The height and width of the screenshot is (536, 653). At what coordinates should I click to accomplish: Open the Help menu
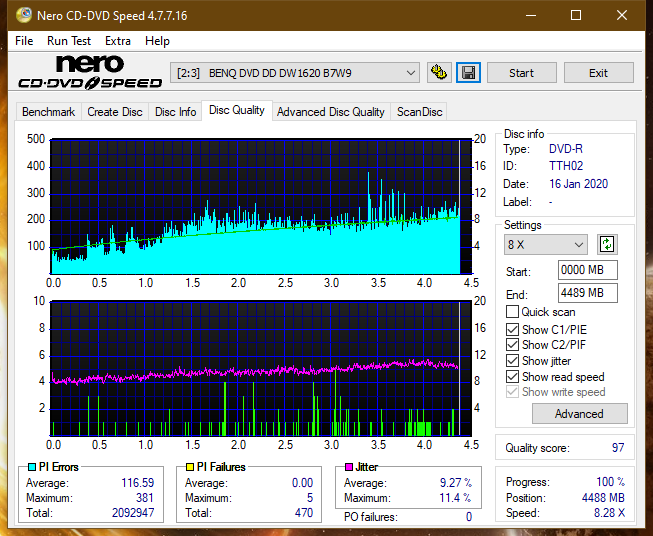point(157,41)
